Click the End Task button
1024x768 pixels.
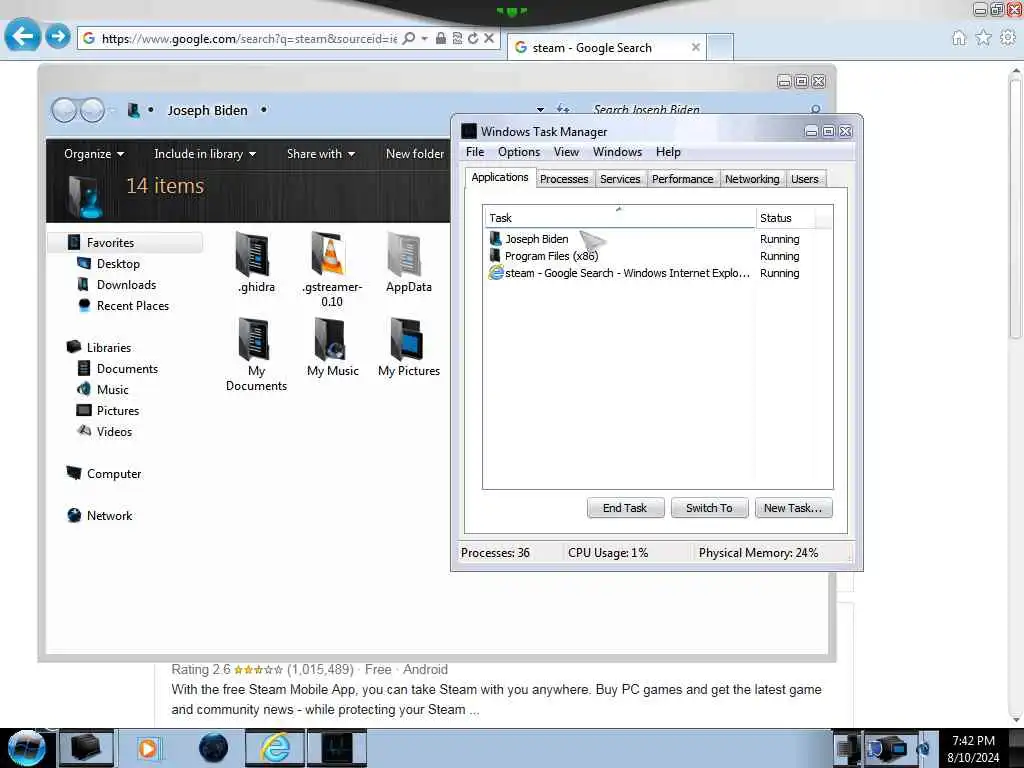(x=625, y=508)
